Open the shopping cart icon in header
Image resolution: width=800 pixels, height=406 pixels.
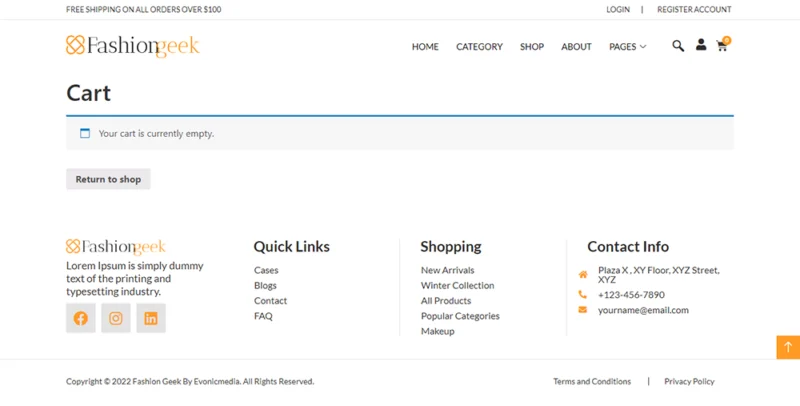(721, 46)
